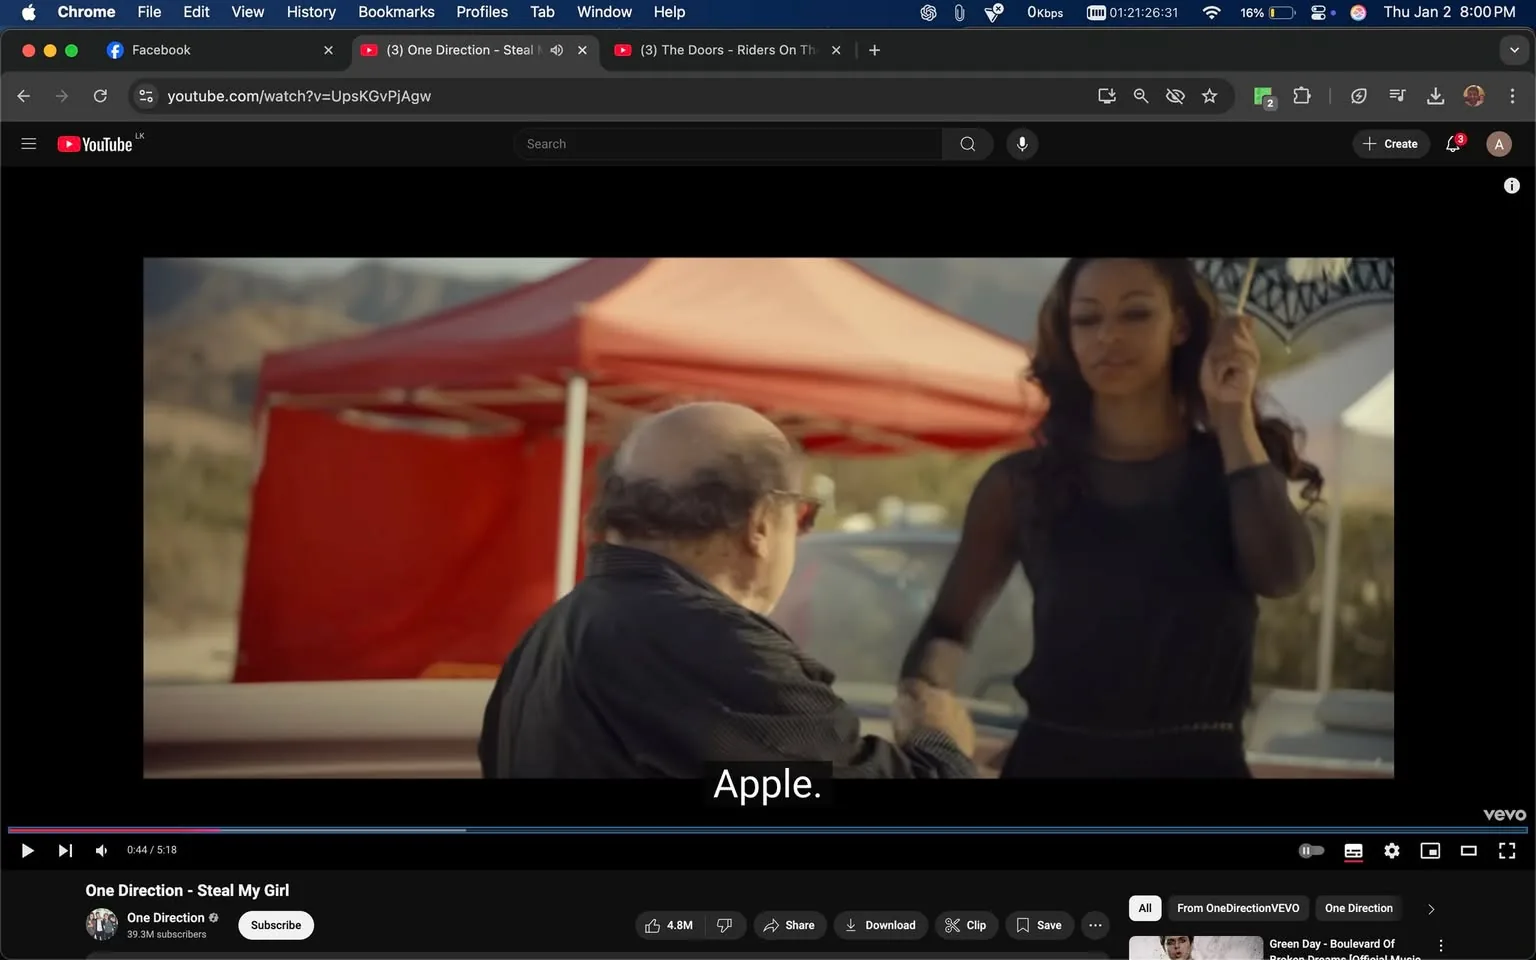
Task: Expand the Chrome tab search dropdown
Action: click(x=1514, y=50)
